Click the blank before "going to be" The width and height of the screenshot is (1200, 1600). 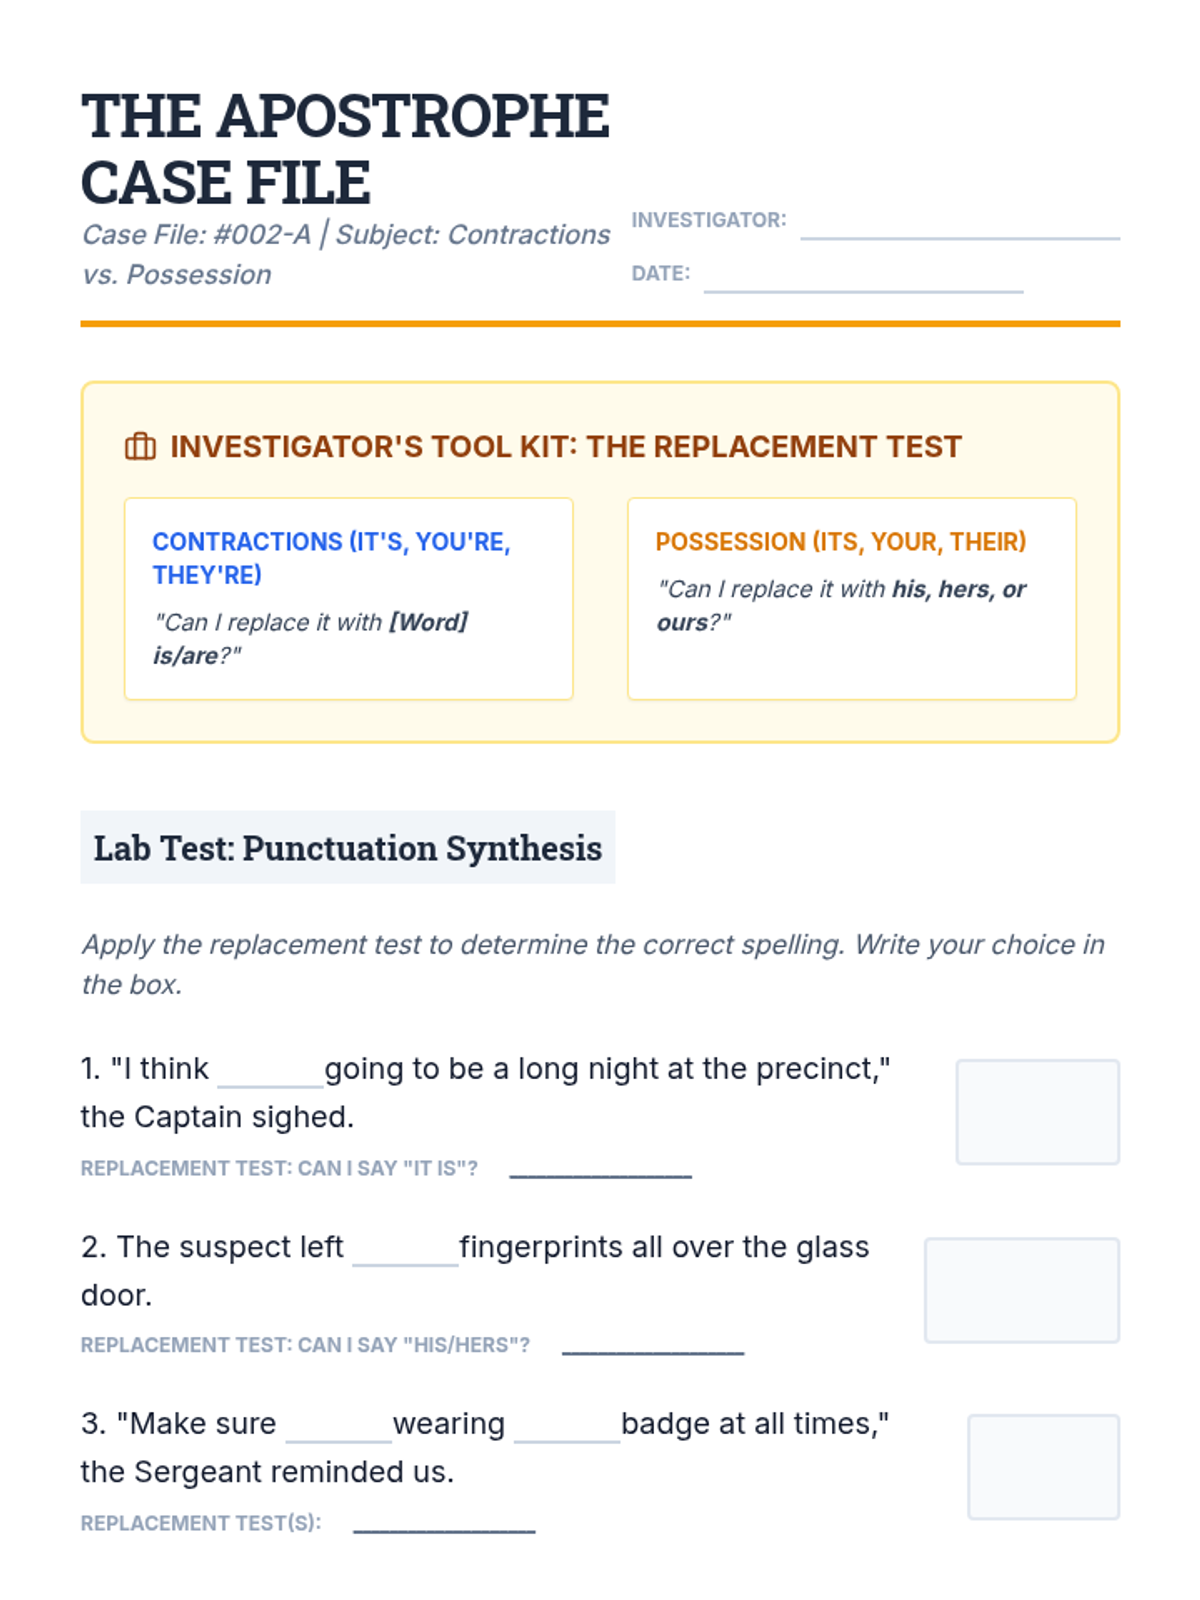click(270, 1072)
